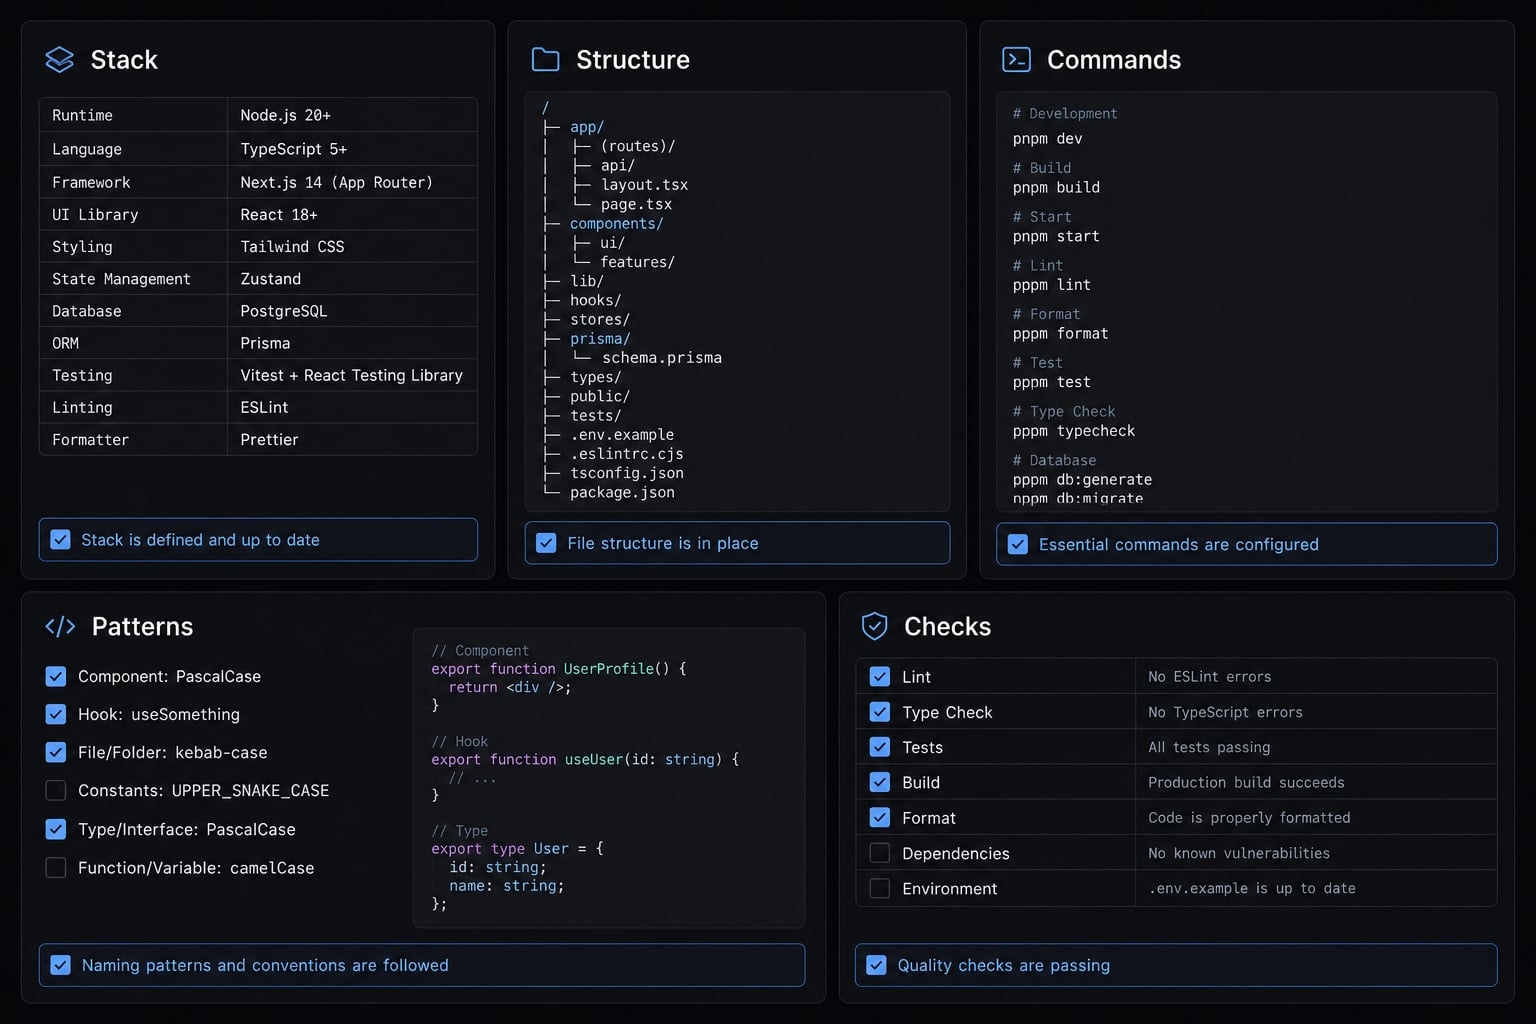
Task: Select the prisma/ folder in tree
Action: [x=600, y=338]
